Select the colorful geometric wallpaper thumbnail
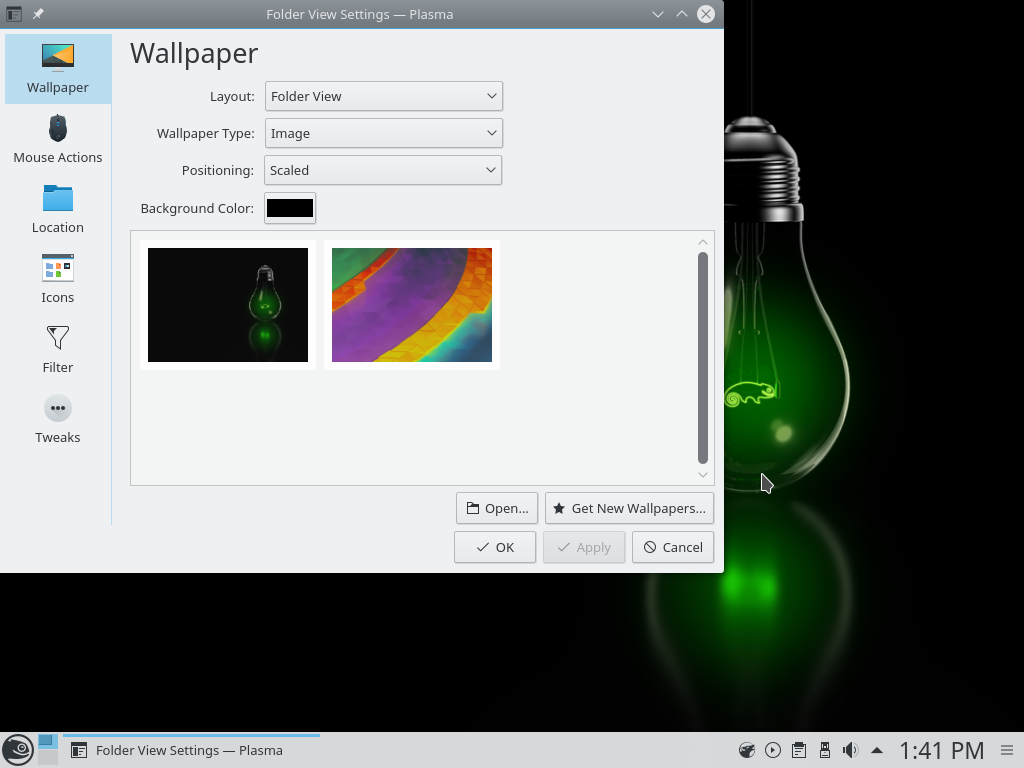 tap(412, 305)
